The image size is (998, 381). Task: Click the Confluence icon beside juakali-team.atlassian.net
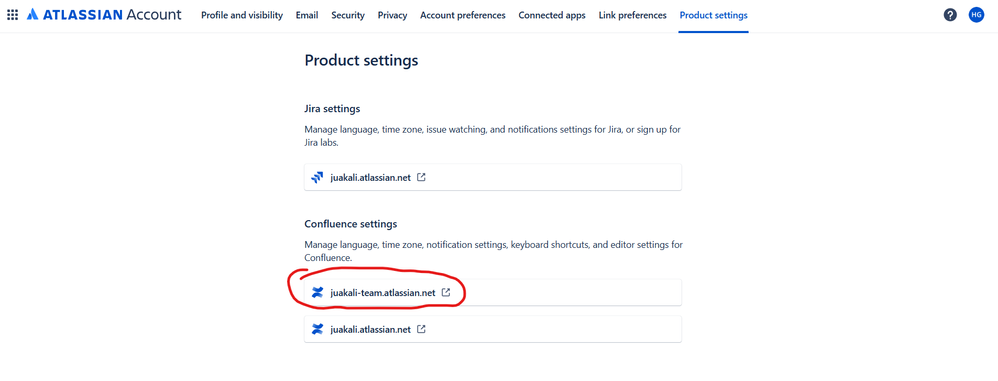click(x=317, y=293)
